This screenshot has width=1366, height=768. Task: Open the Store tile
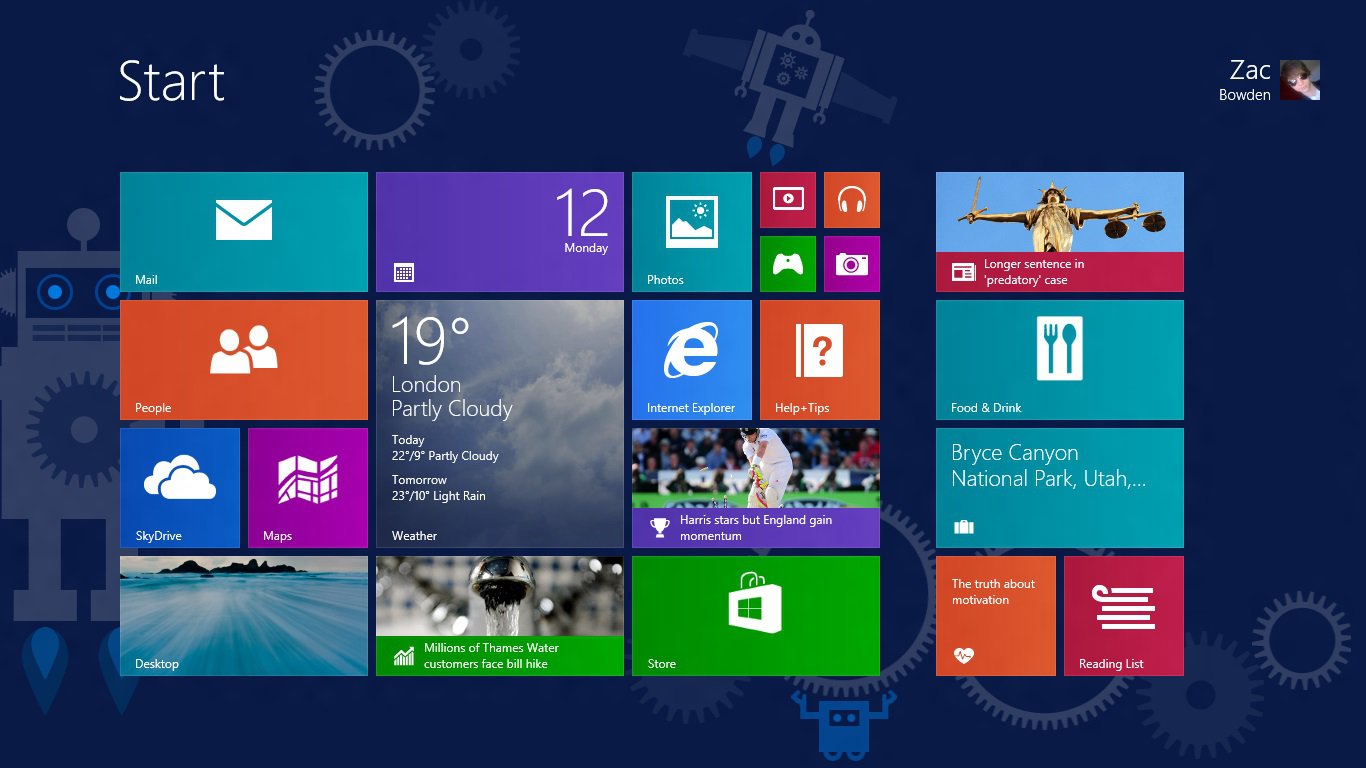pos(756,616)
